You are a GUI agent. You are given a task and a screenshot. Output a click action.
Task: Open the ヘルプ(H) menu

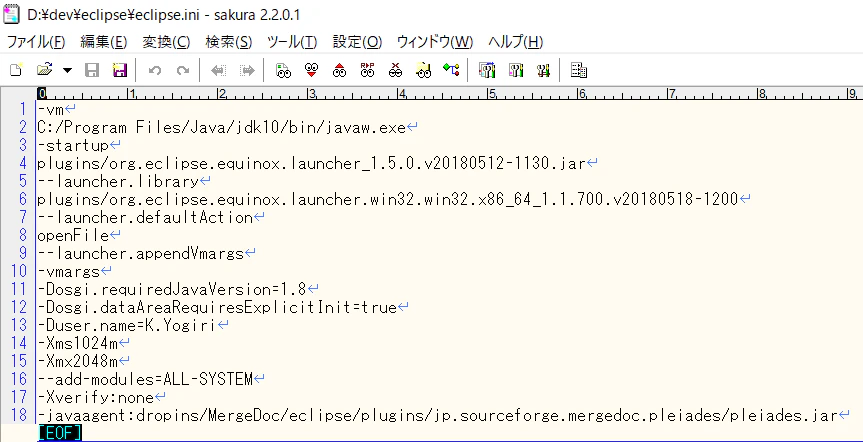pyautogui.click(x=516, y=42)
